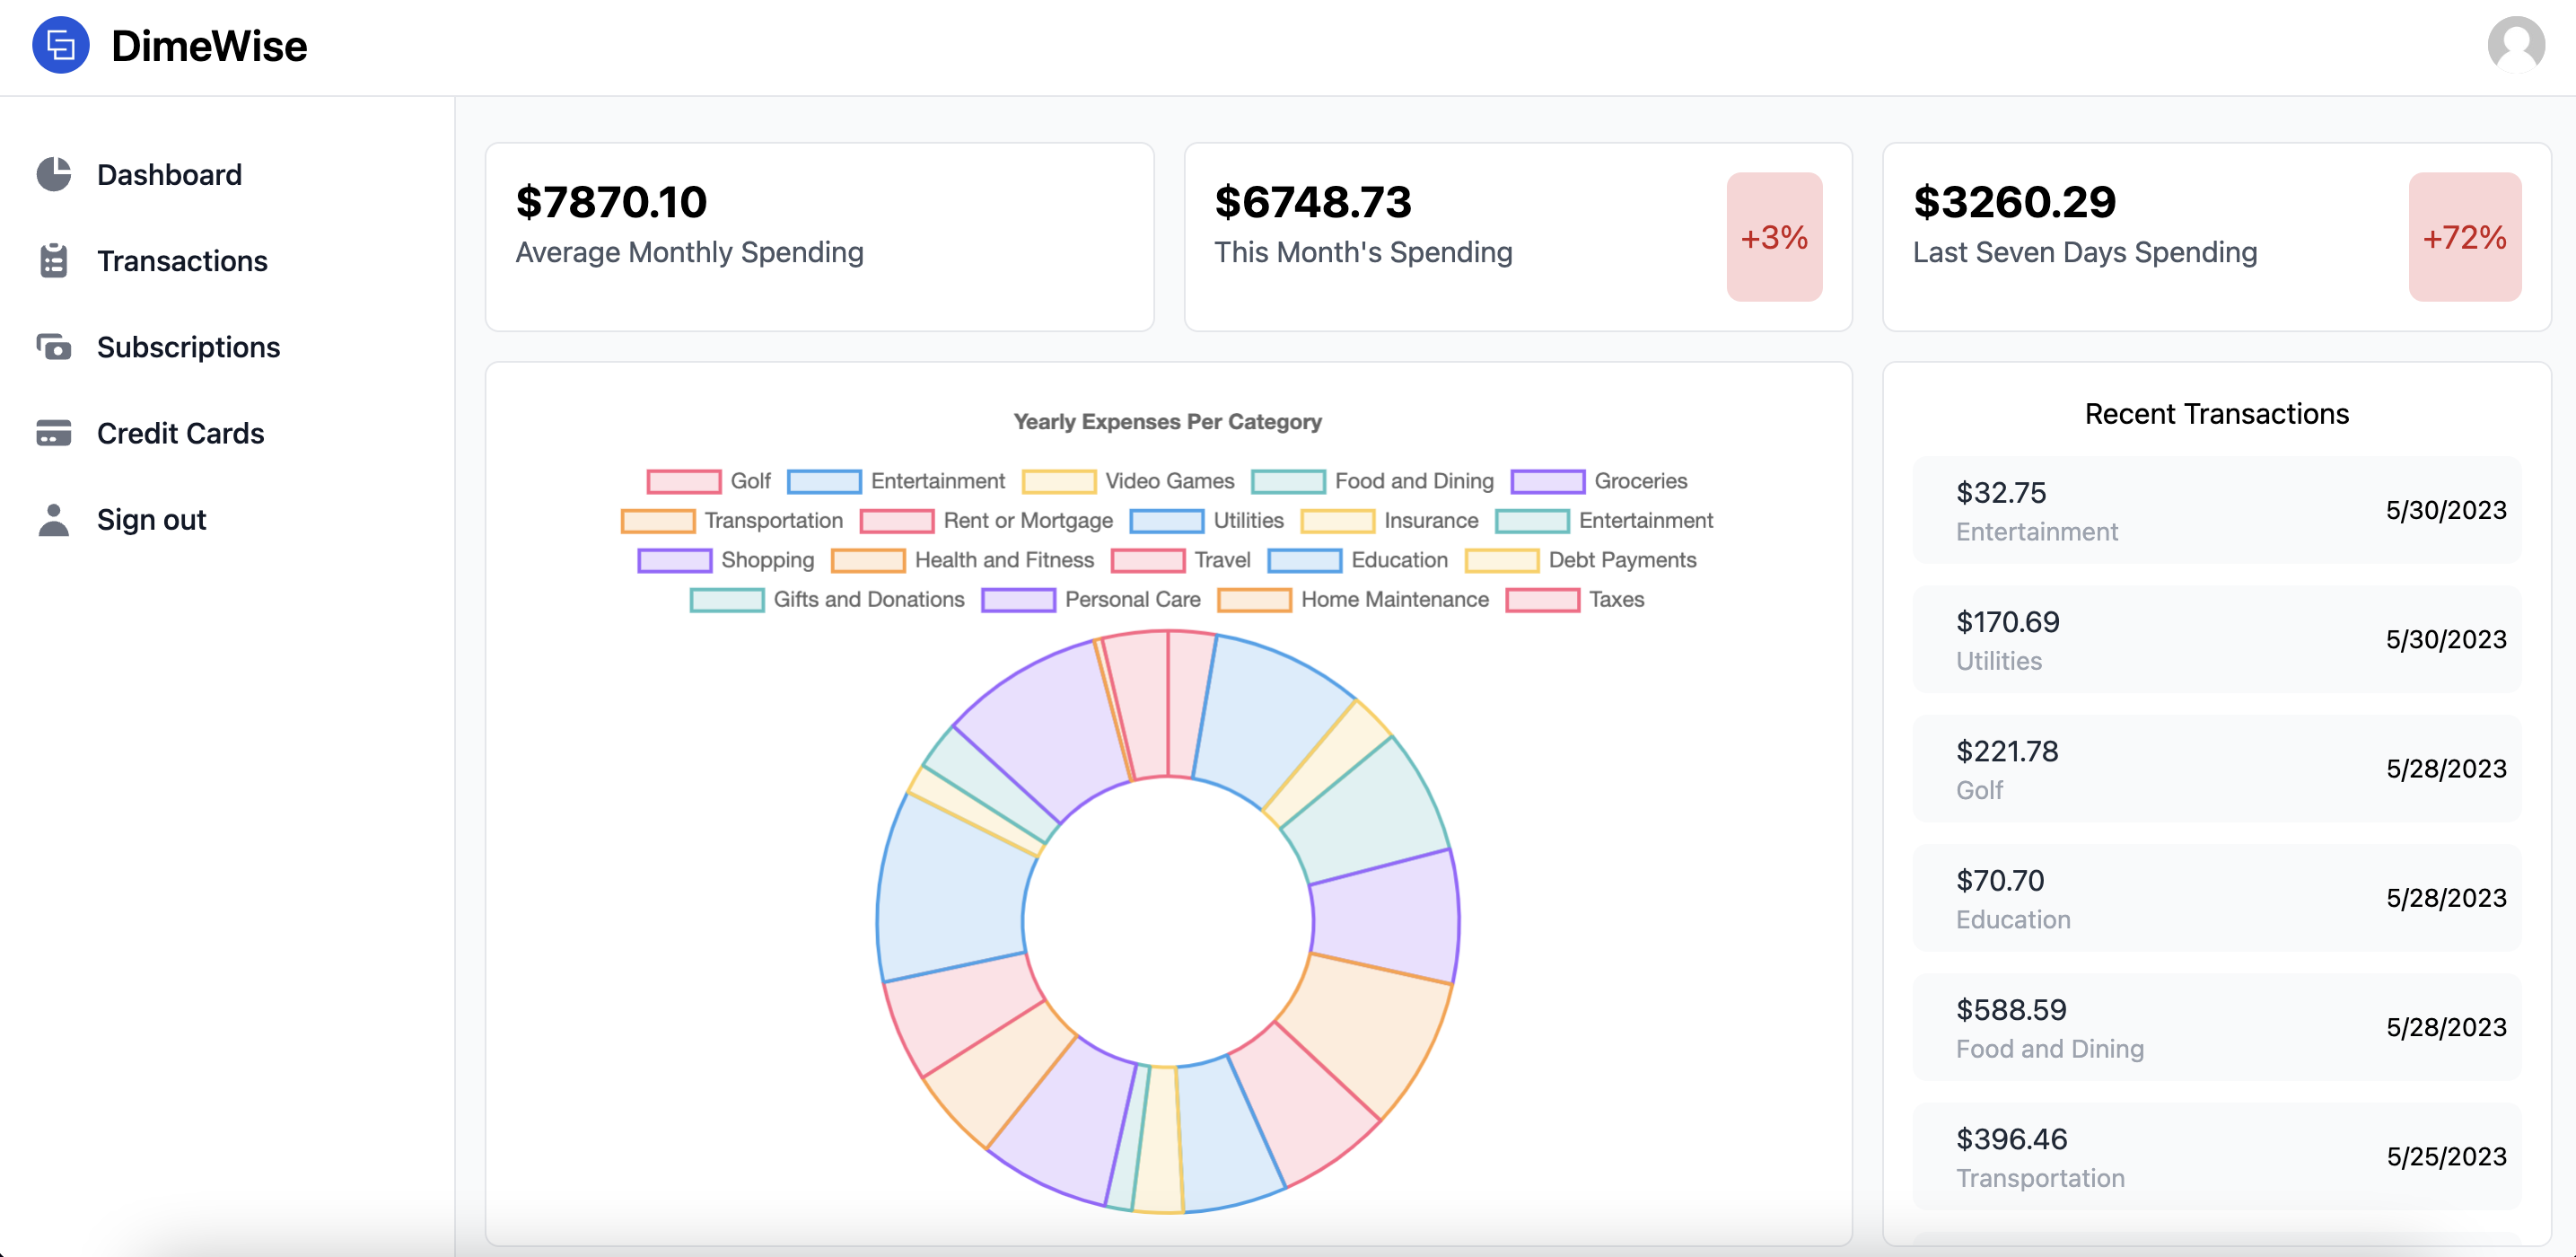The width and height of the screenshot is (2576, 1257).
Task: Toggle the Utilities legend swatch
Action: point(1167,521)
